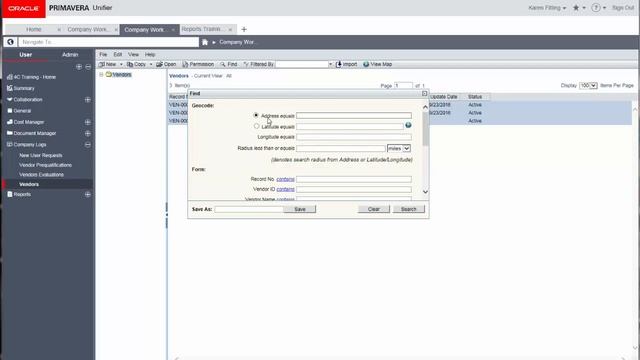Click the Import toolbar button
Screen dimensions: 640x360
click(x=346, y=64)
